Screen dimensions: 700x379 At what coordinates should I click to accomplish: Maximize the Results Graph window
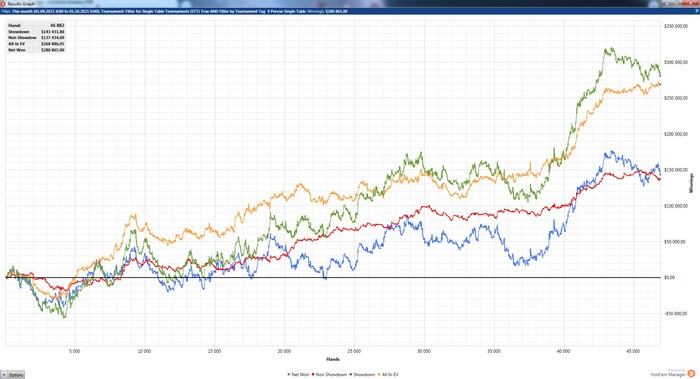click(676, 4)
